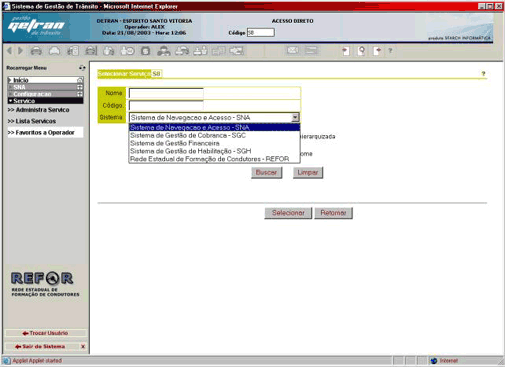The image size is (505, 367).
Task: Click the Sistema combo box arrow
Action: 295,117
